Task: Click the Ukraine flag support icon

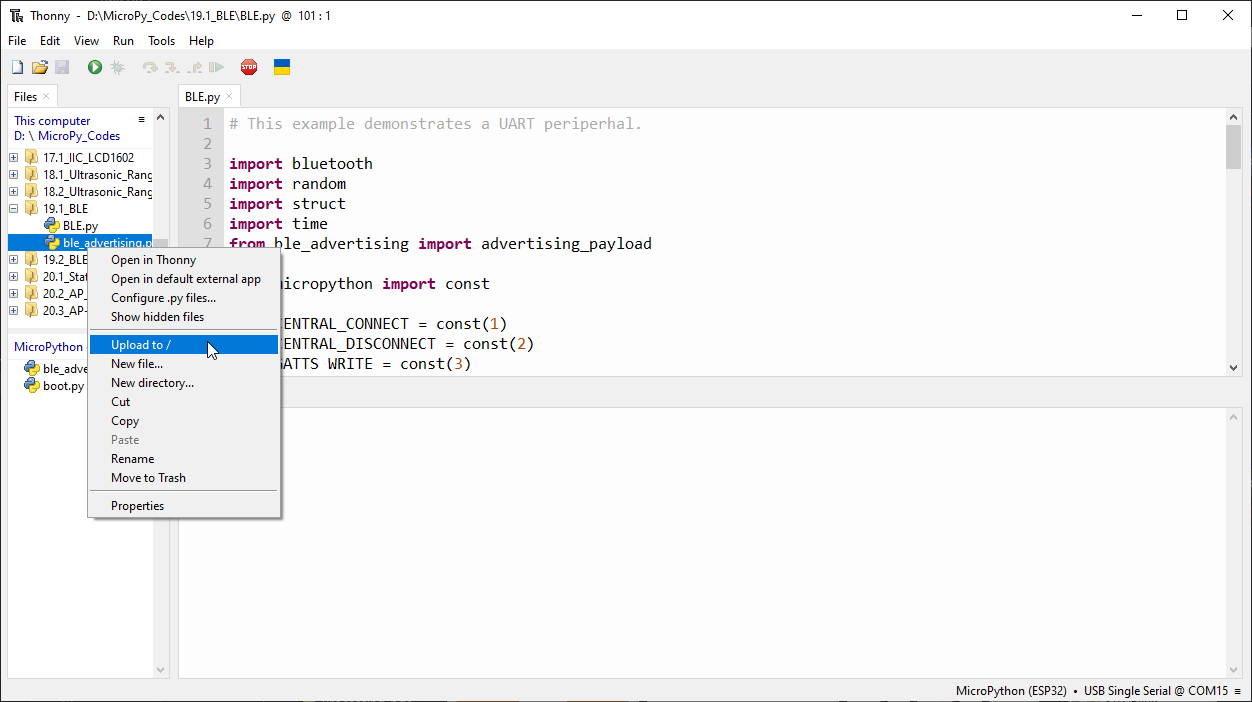Action: tap(282, 67)
